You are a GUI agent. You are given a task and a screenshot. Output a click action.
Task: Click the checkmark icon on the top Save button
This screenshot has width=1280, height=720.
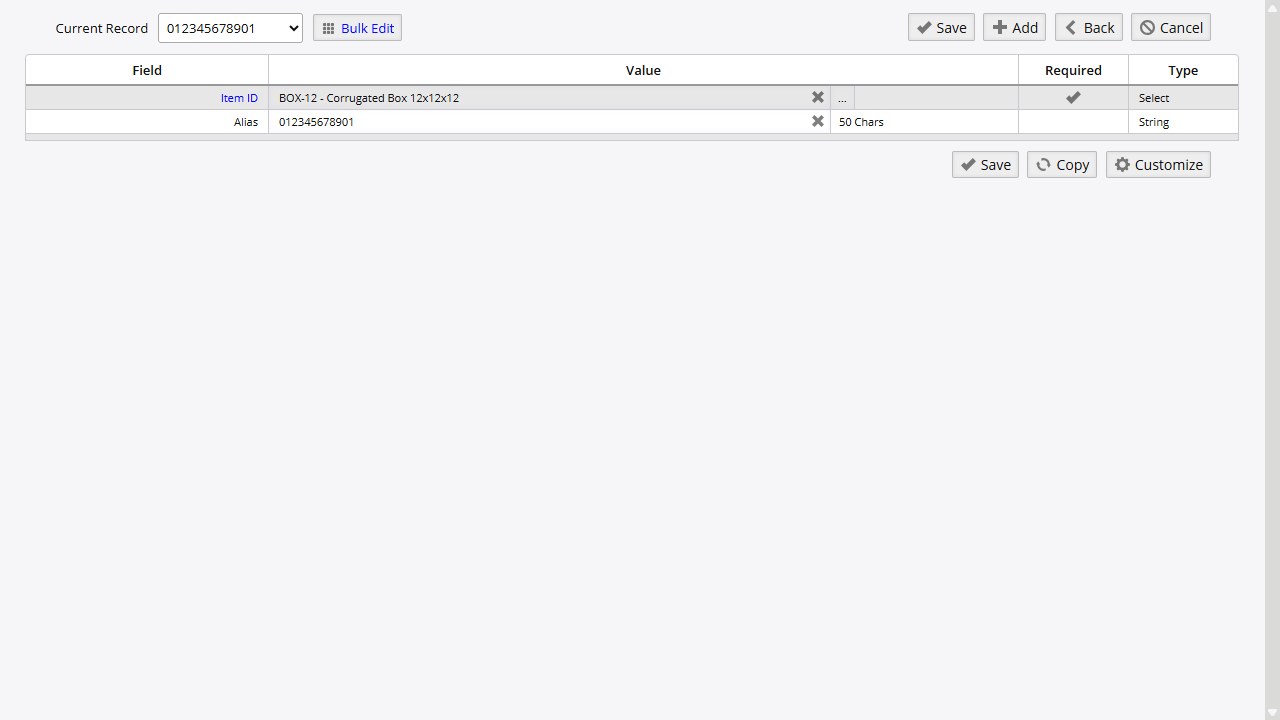click(924, 27)
